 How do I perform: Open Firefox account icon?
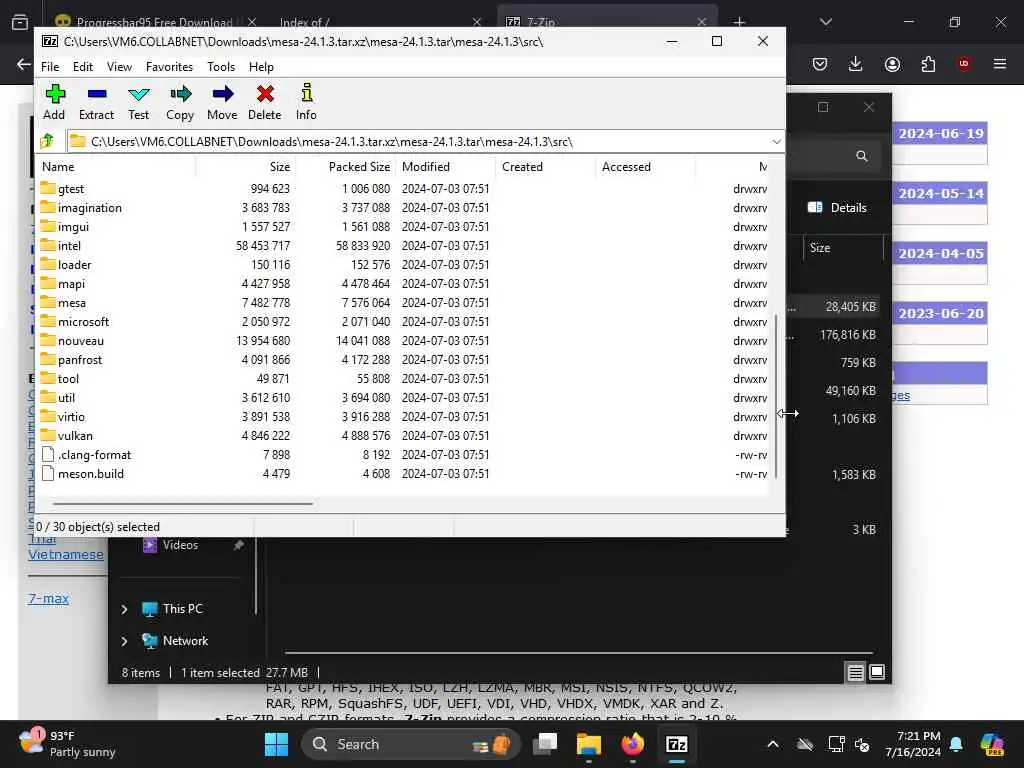click(892, 64)
